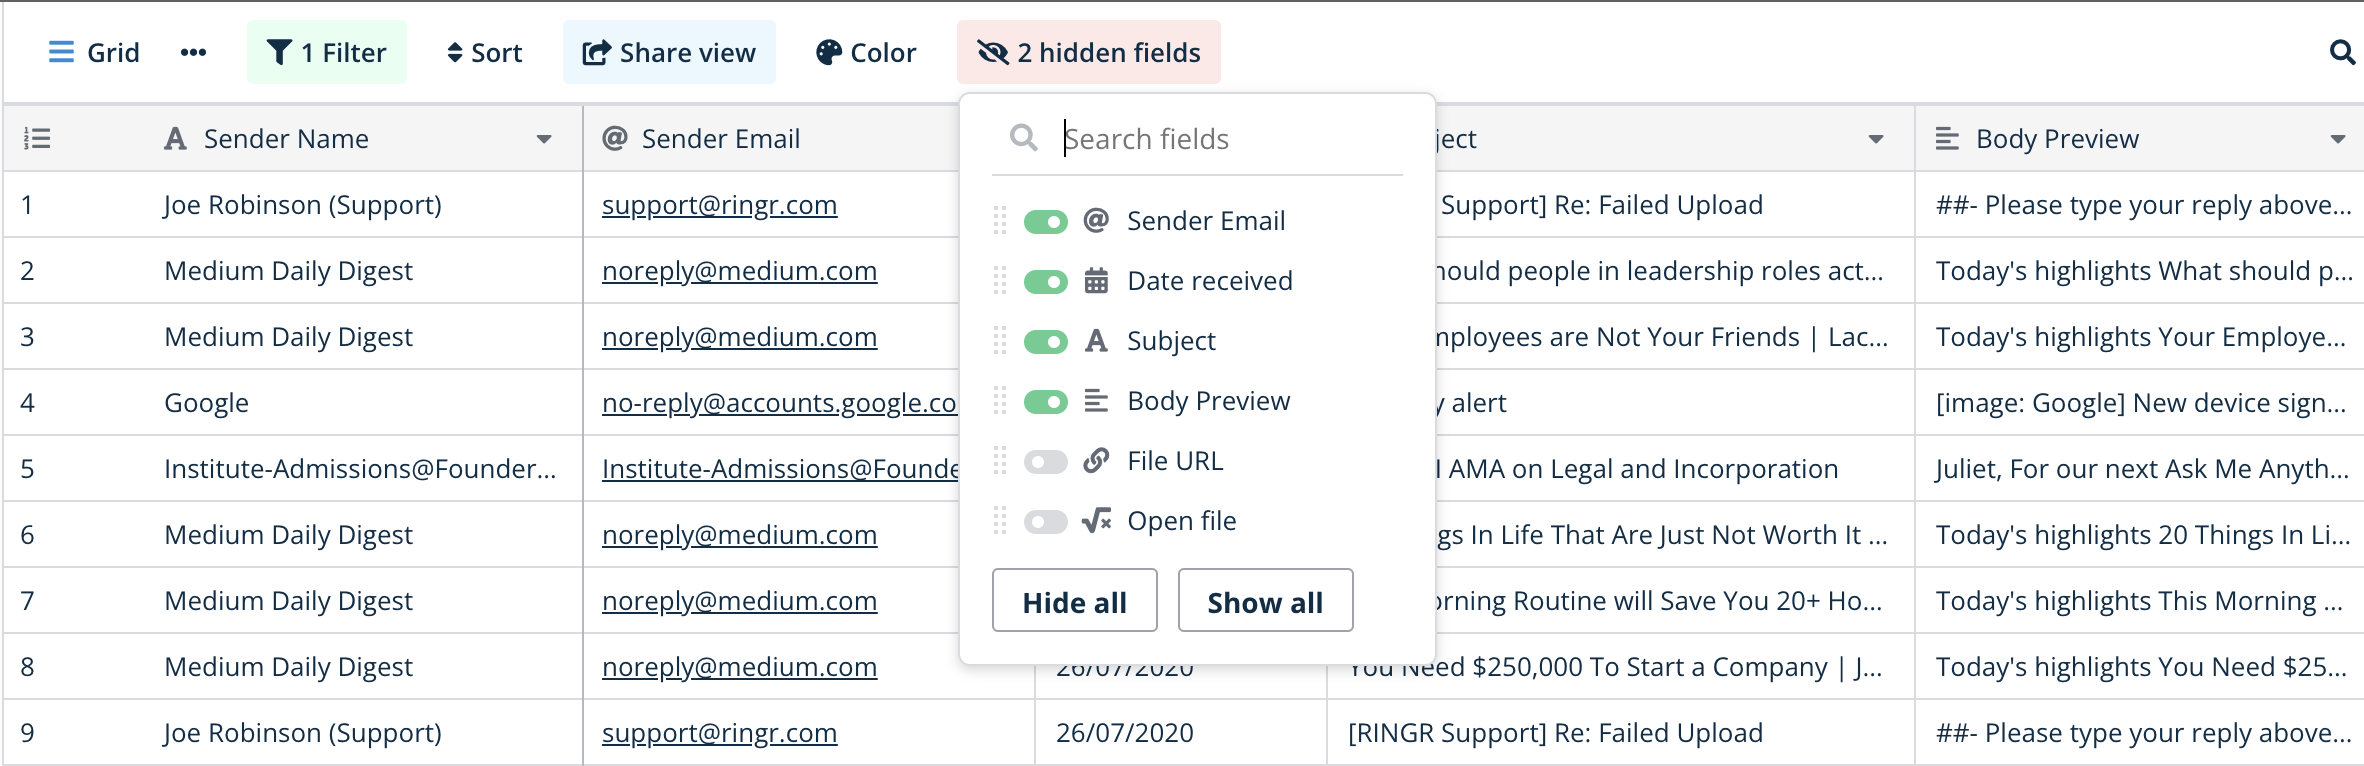Open the 1 Filter menu

[x=327, y=53]
